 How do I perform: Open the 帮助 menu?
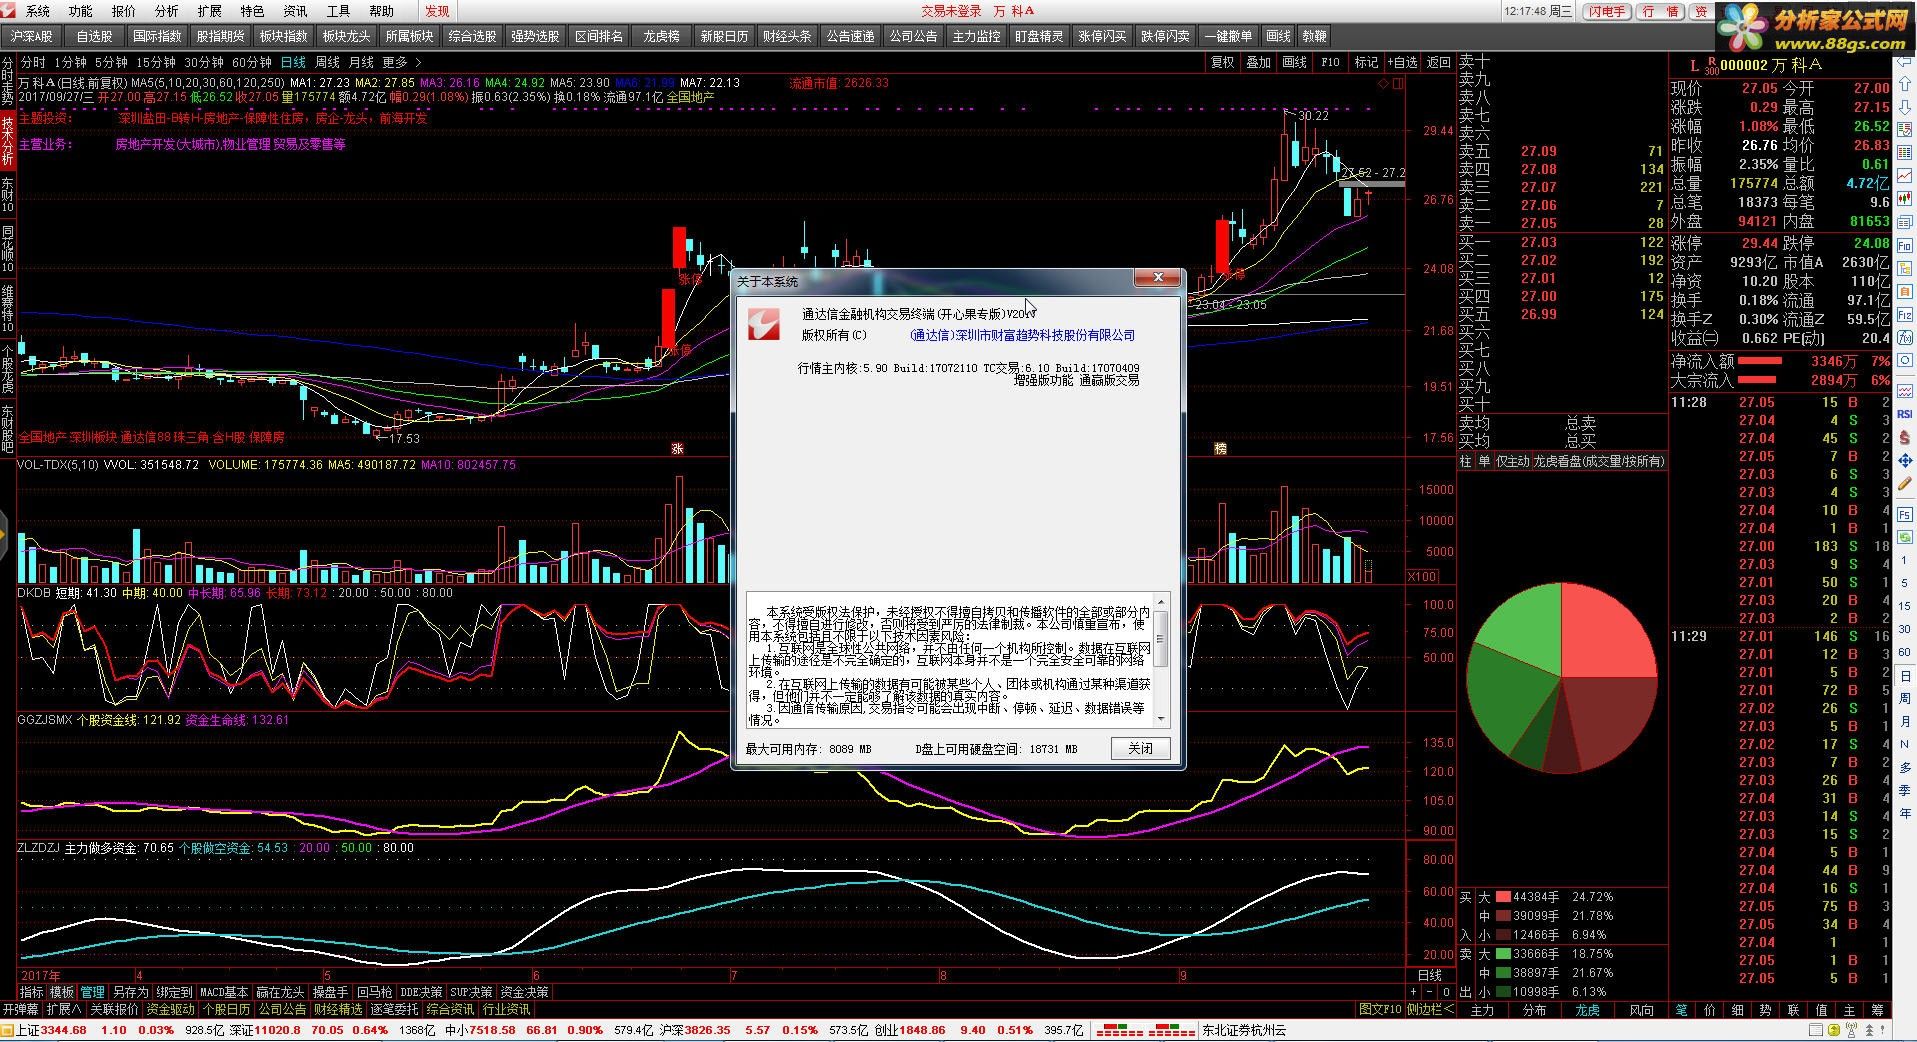pyautogui.click(x=382, y=11)
